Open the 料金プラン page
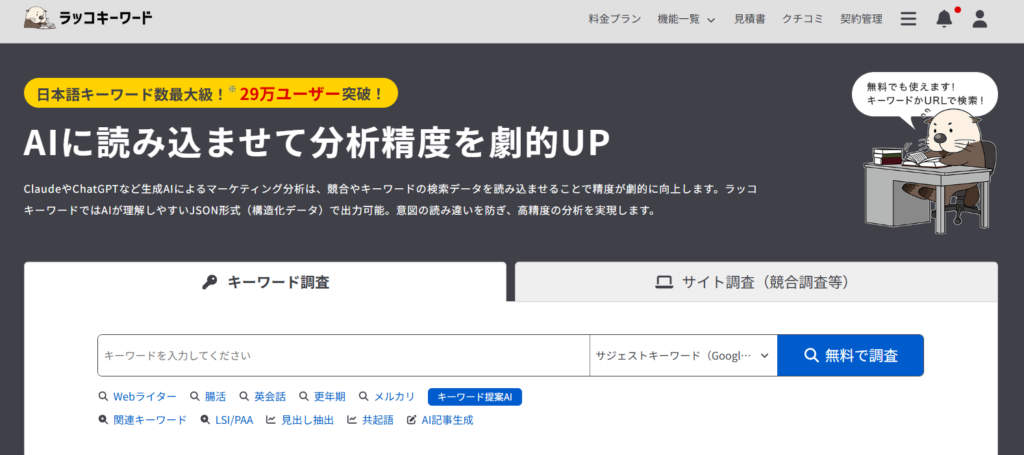Viewport: 1024px width, 455px height. pos(615,19)
